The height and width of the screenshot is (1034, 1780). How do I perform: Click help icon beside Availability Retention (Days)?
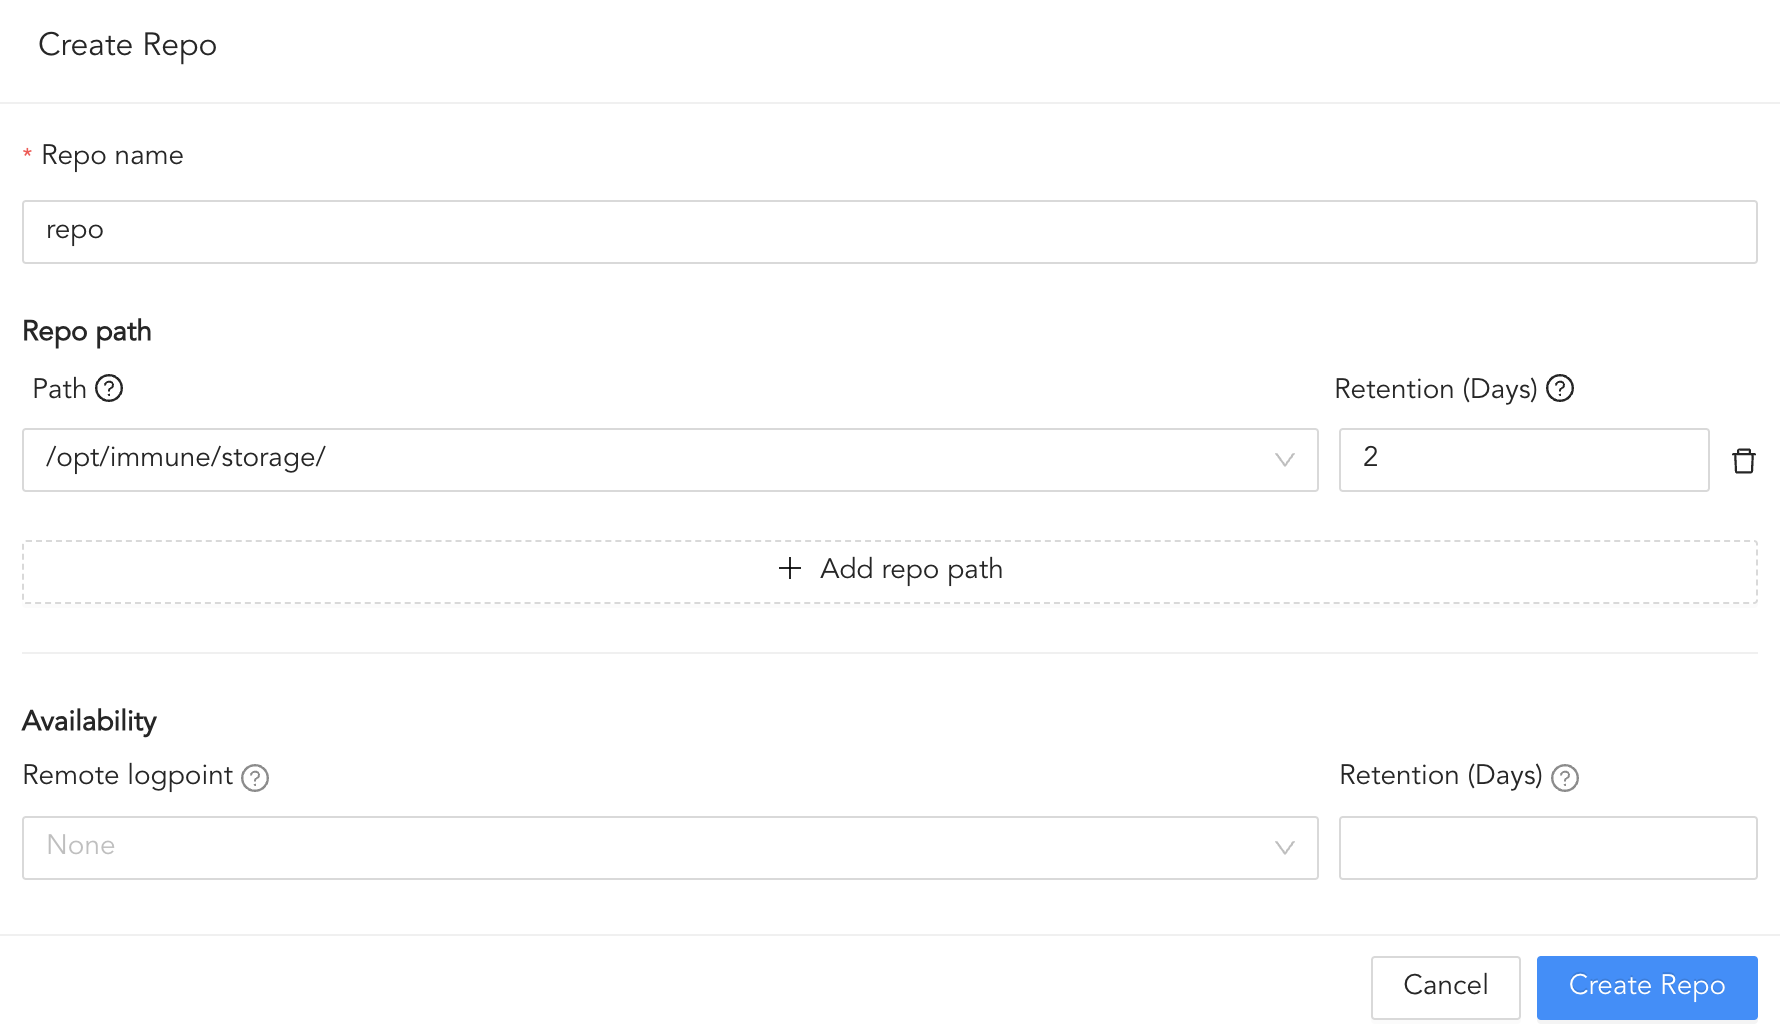point(1565,778)
